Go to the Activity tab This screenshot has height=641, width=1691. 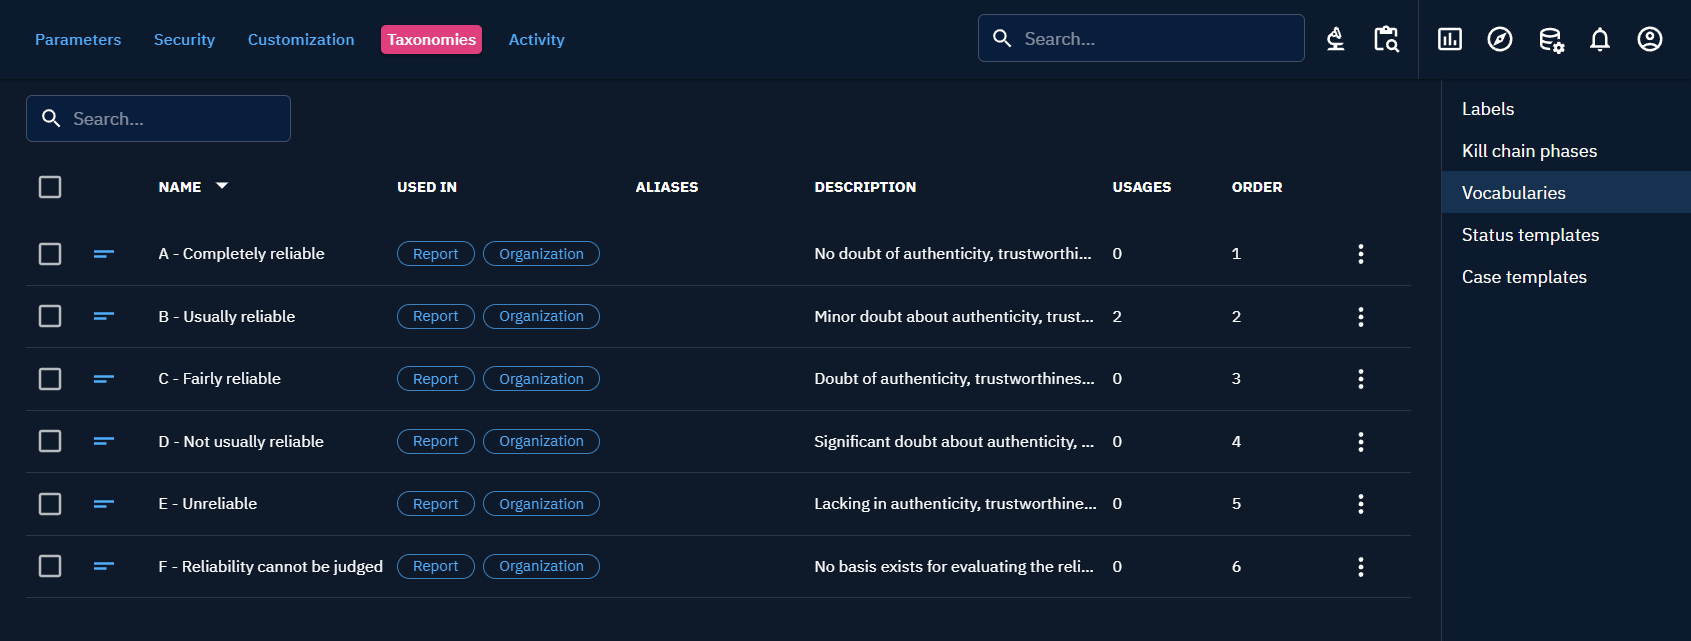coord(536,40)
